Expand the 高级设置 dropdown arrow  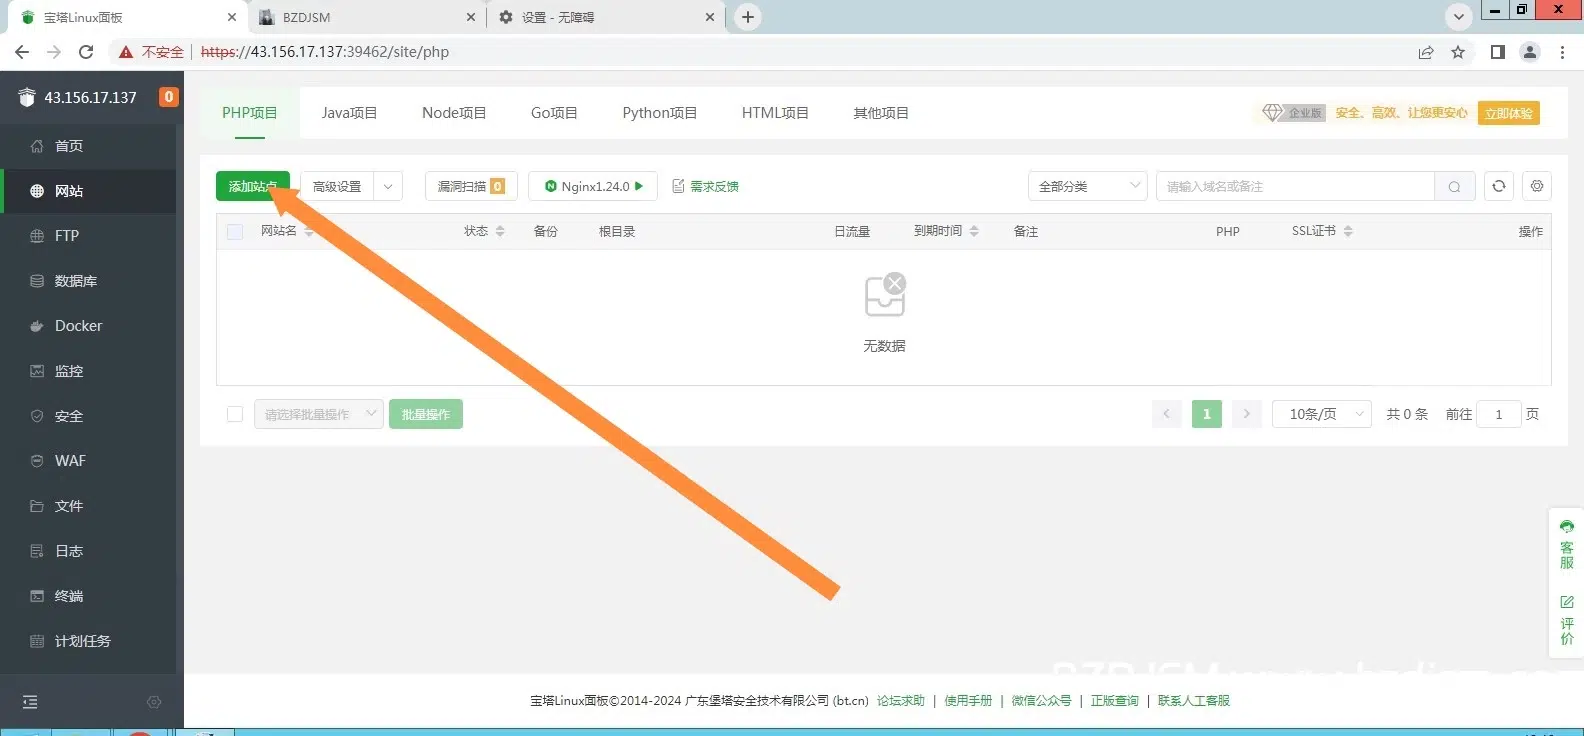click(x=388, y=187)
